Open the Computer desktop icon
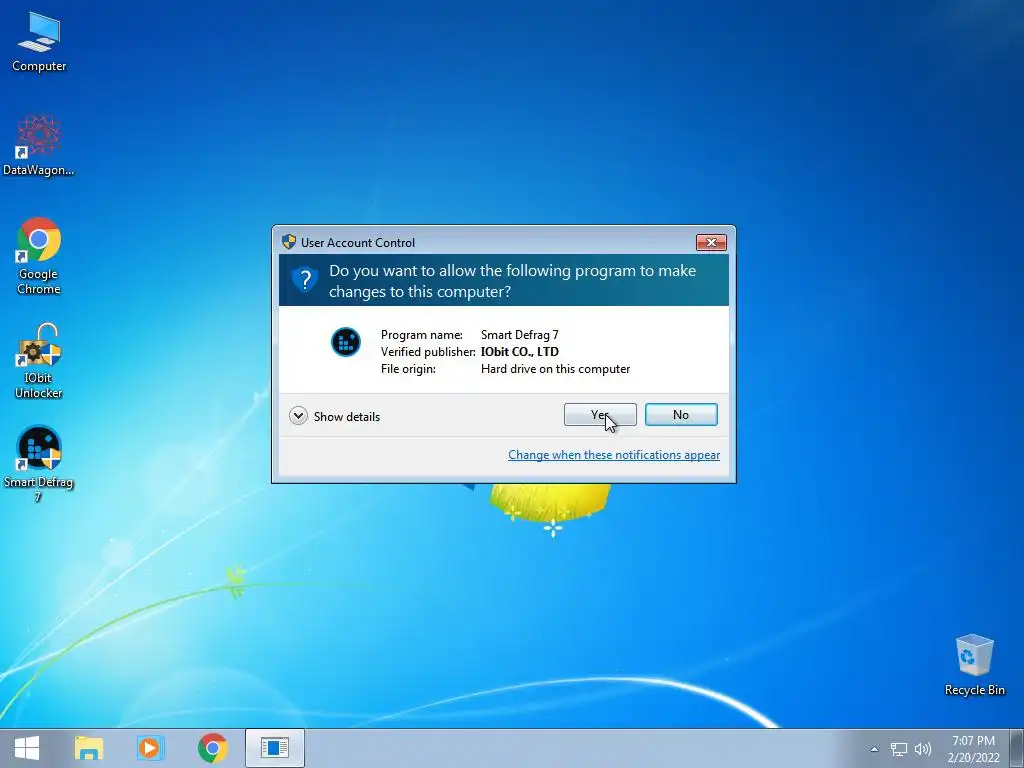The height and width of the screenshot is (768, 1024). click(39, 42)
